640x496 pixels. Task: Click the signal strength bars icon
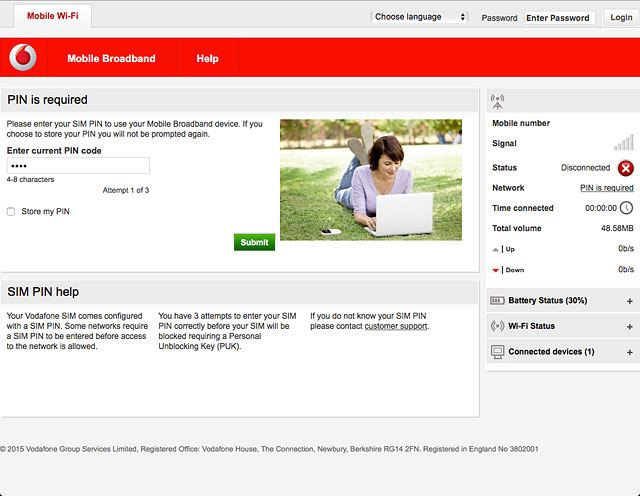[623, 143]
